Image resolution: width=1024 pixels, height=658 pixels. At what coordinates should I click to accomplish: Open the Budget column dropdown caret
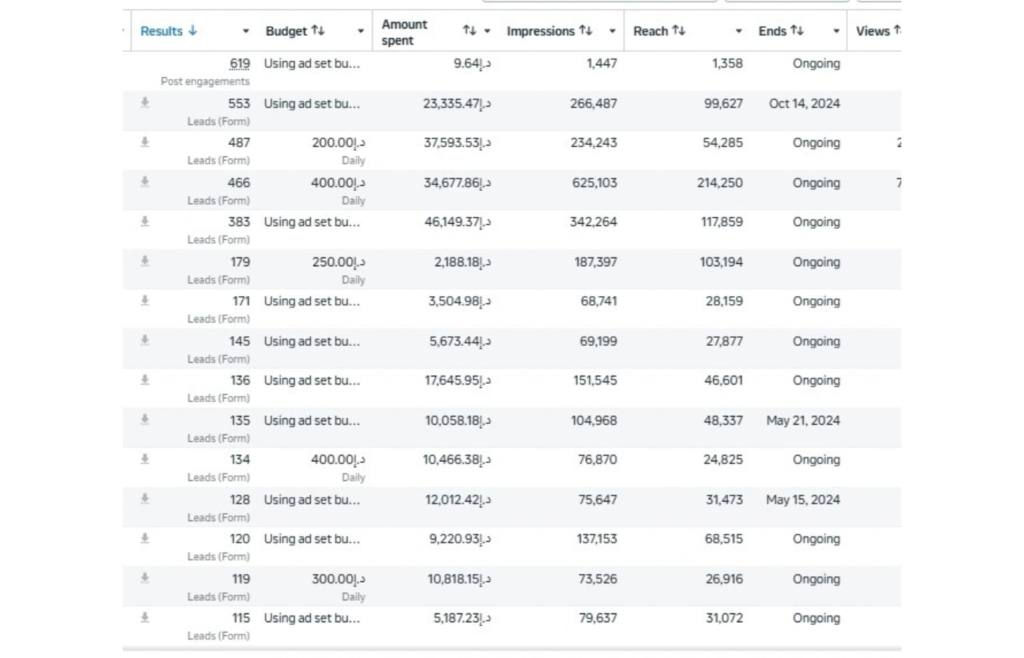[x=360, y=31]
